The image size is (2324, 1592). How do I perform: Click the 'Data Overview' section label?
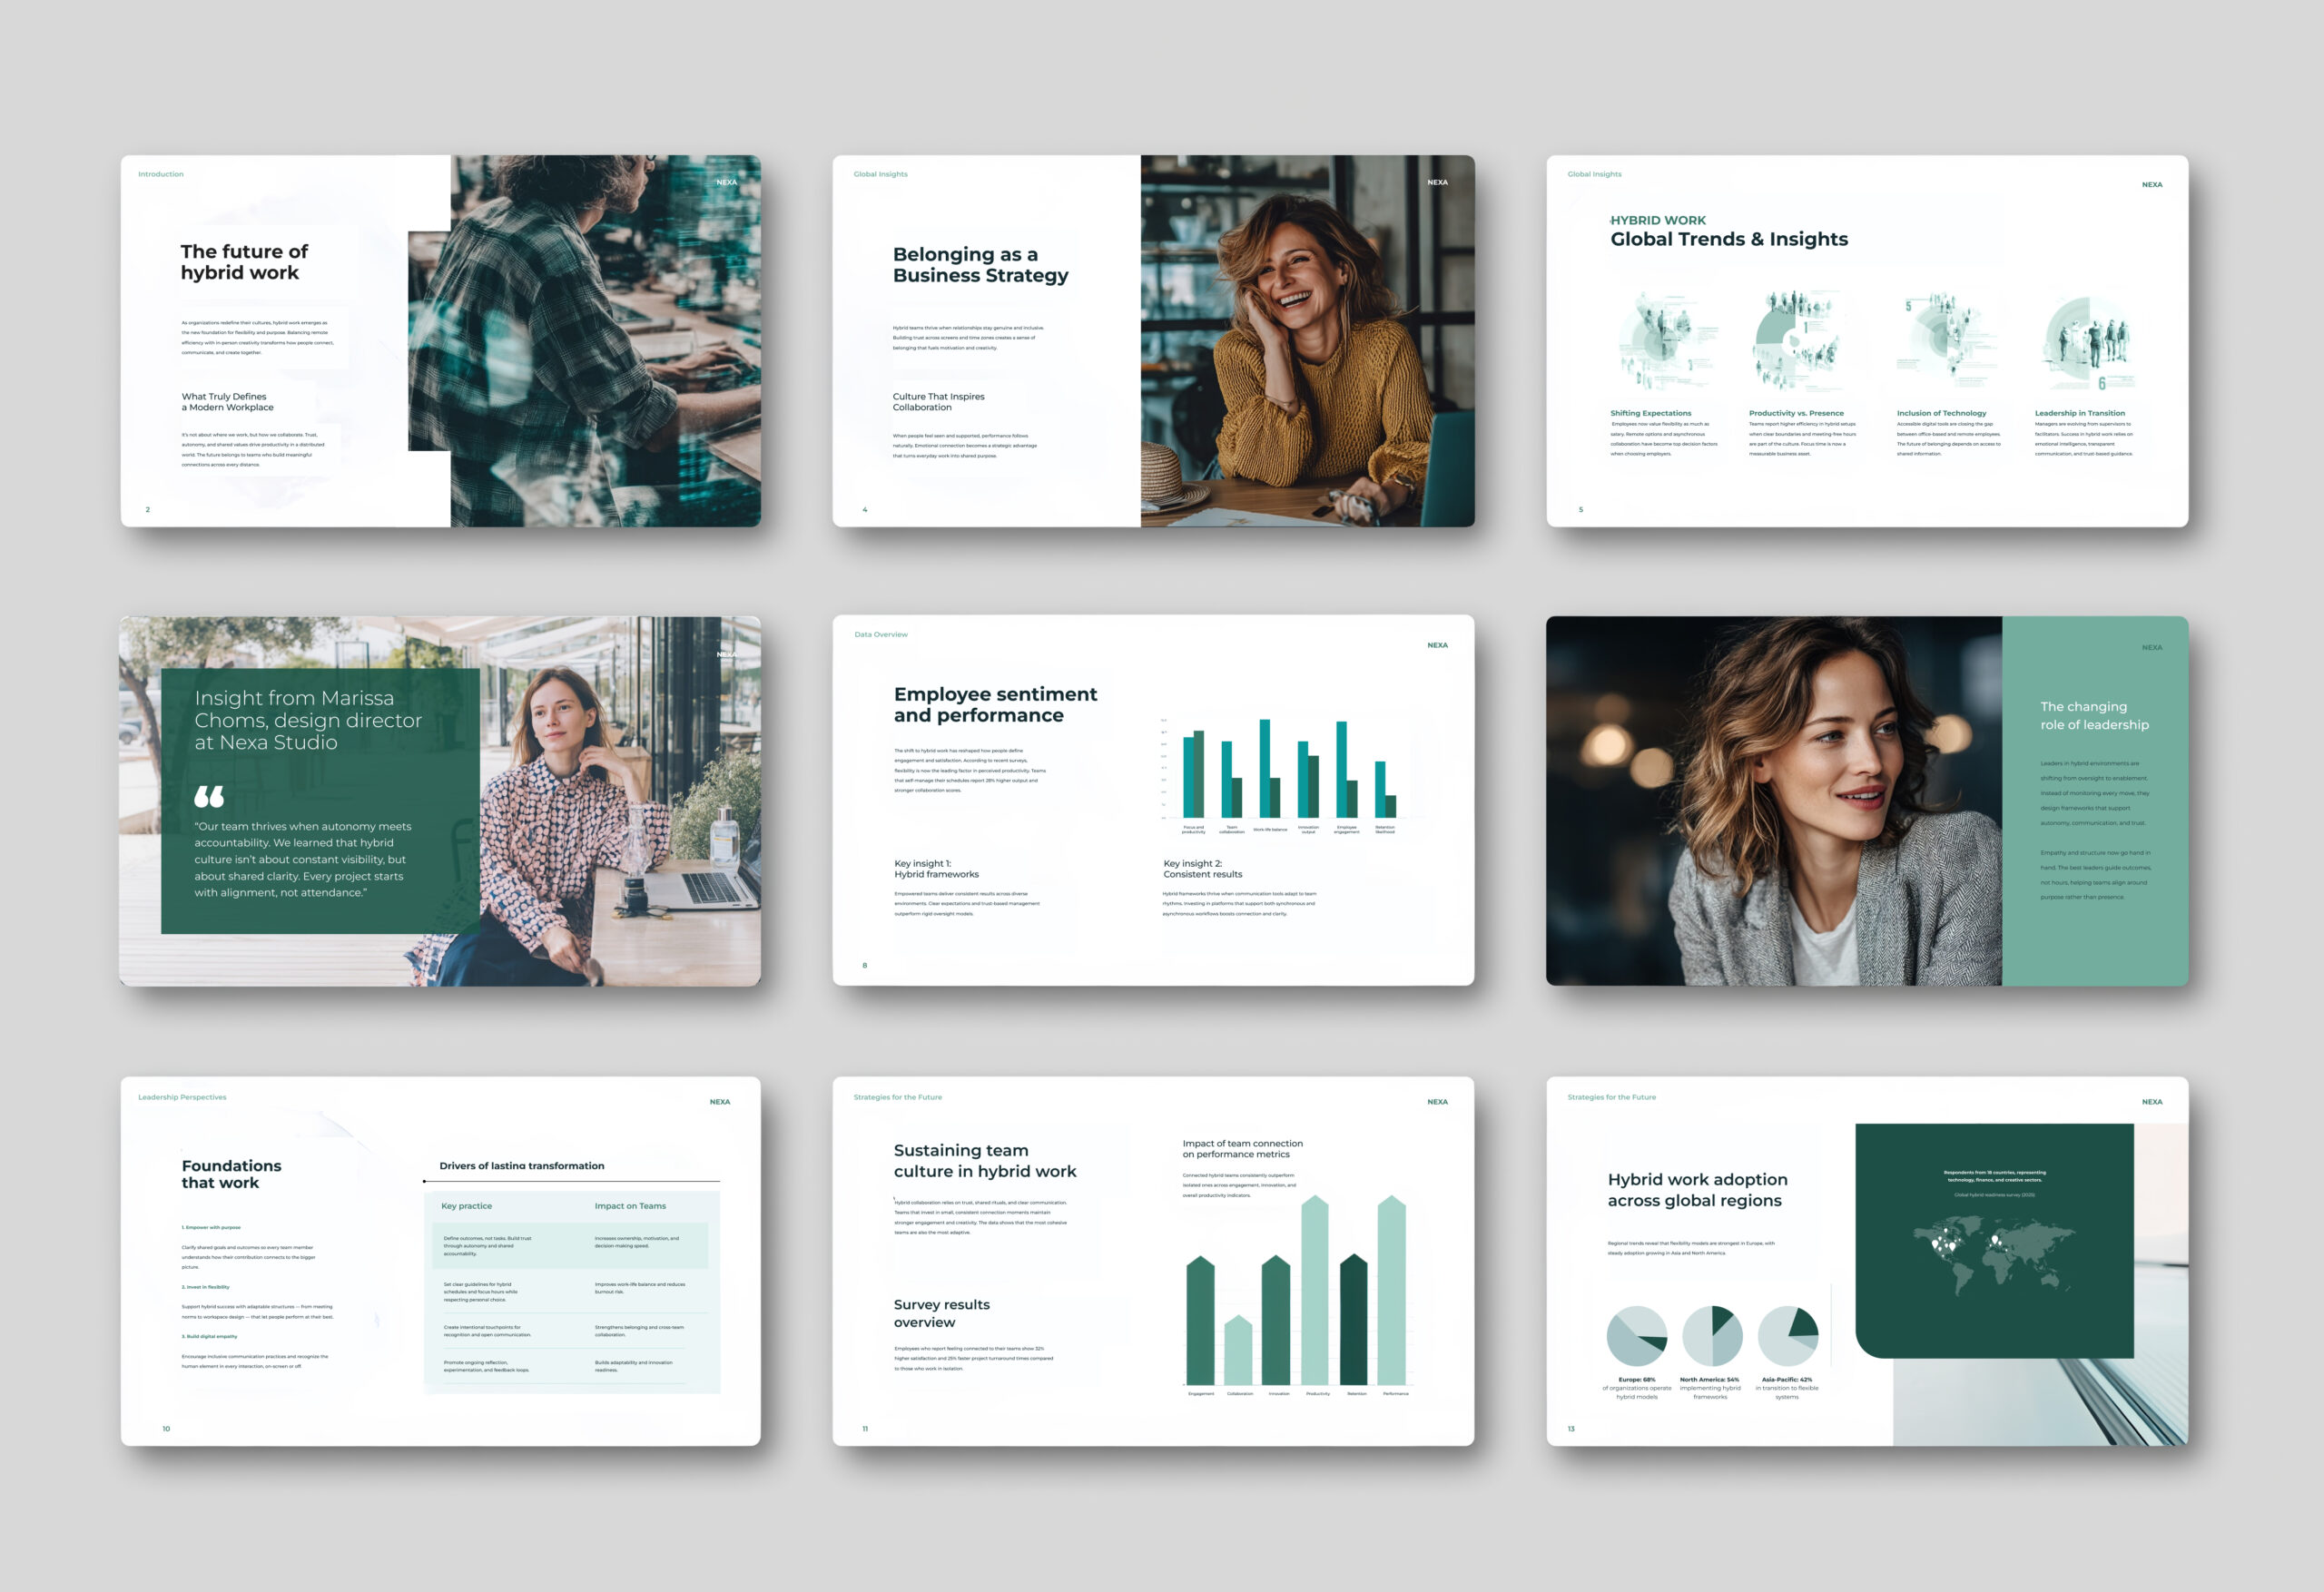click(x=881, y=634)
